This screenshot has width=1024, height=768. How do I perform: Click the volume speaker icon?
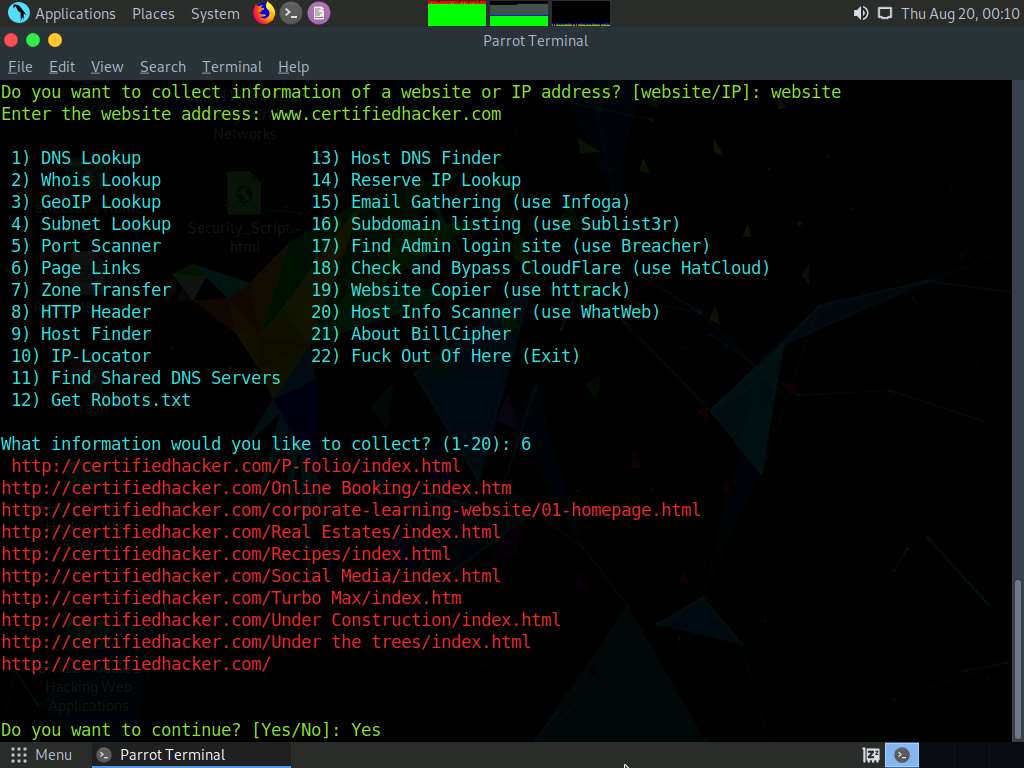coord(861,13)
